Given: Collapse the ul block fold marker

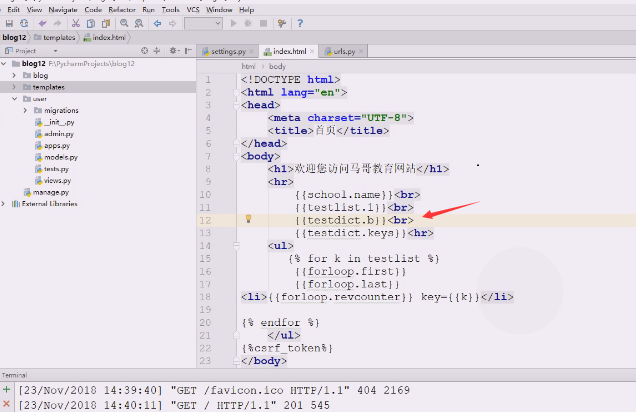Looking at the screenshot, I should click(x=236, y=246).
